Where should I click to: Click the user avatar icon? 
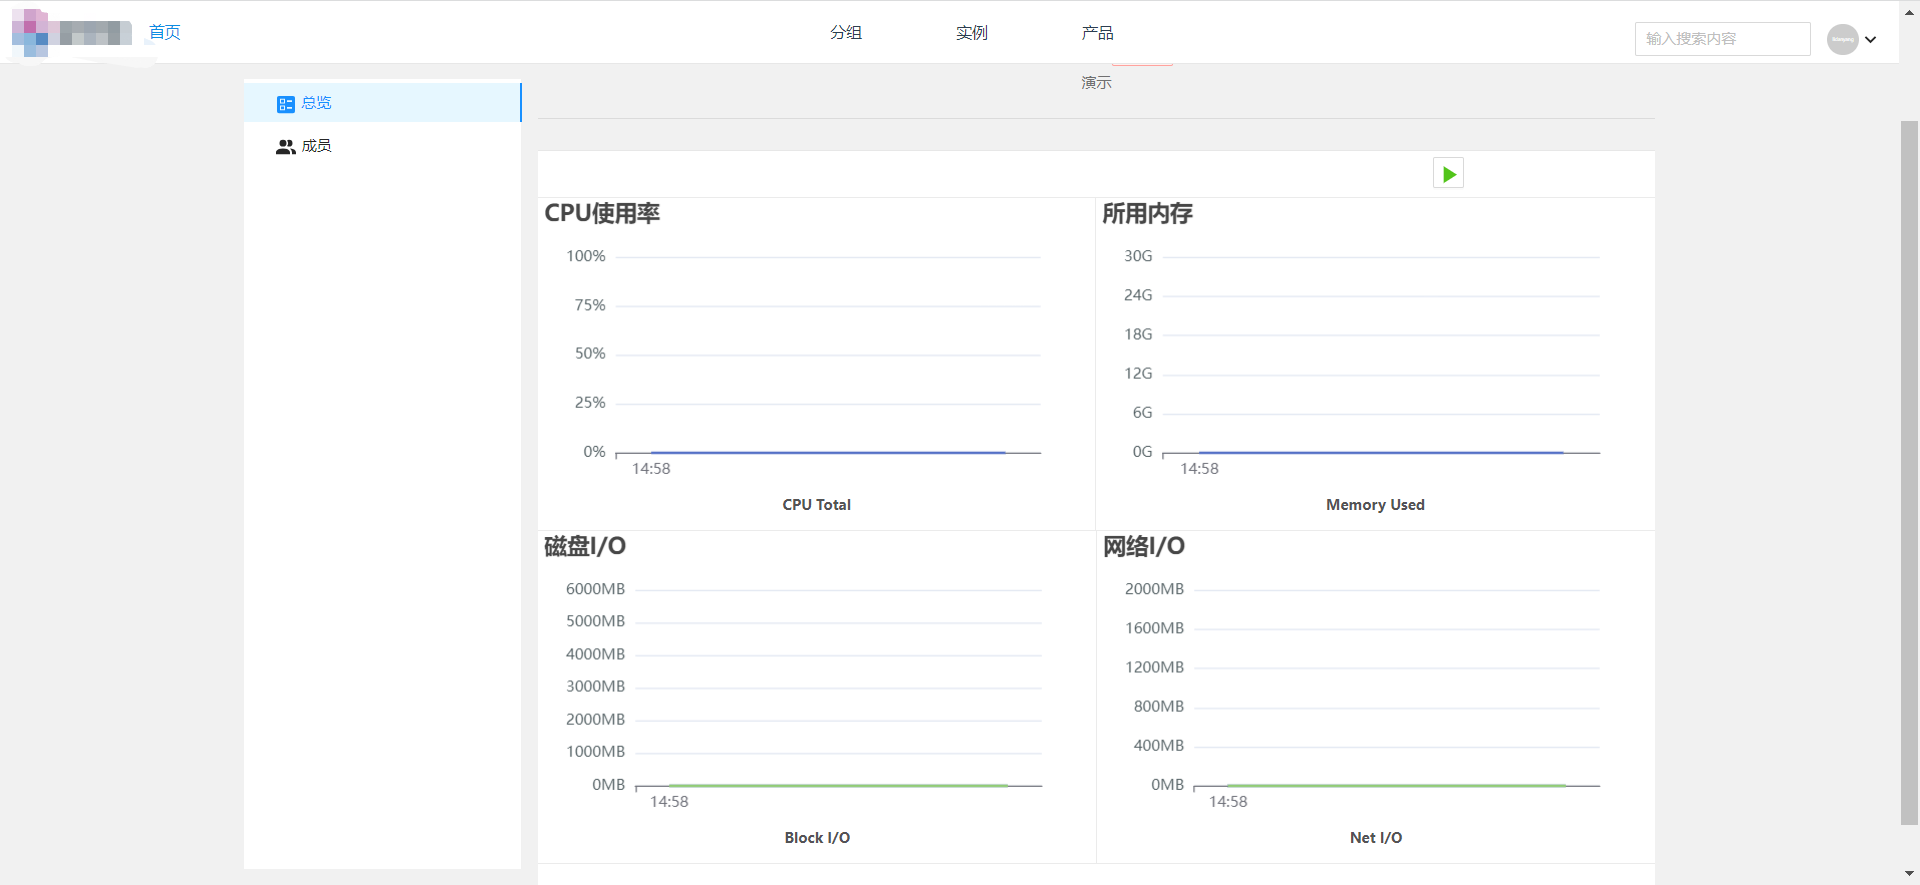[x=1842, y=39]
